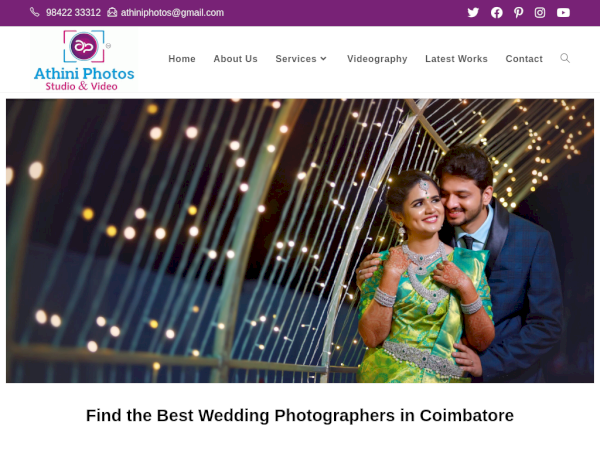
Task: Click the search magnifier icon
Action: tap(565, 58)
